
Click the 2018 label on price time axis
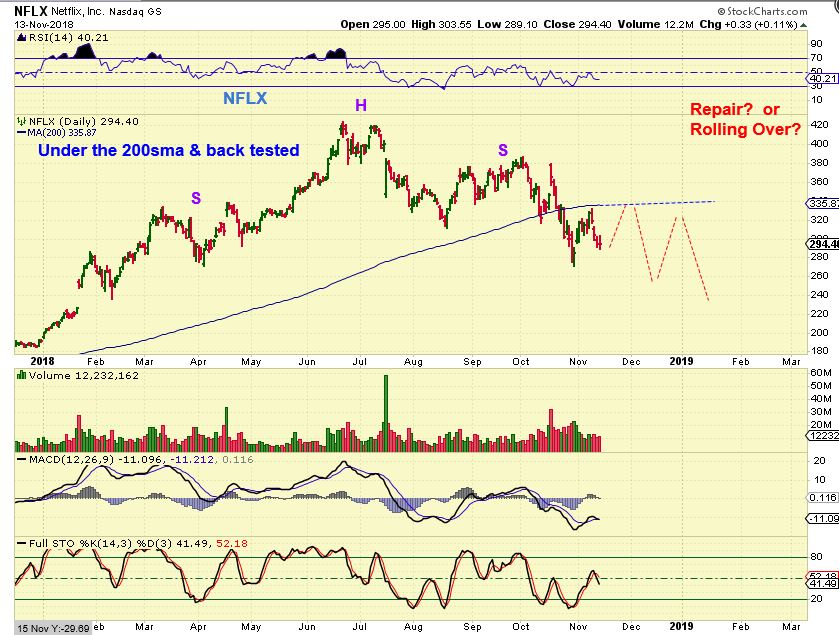coord(42,361)
